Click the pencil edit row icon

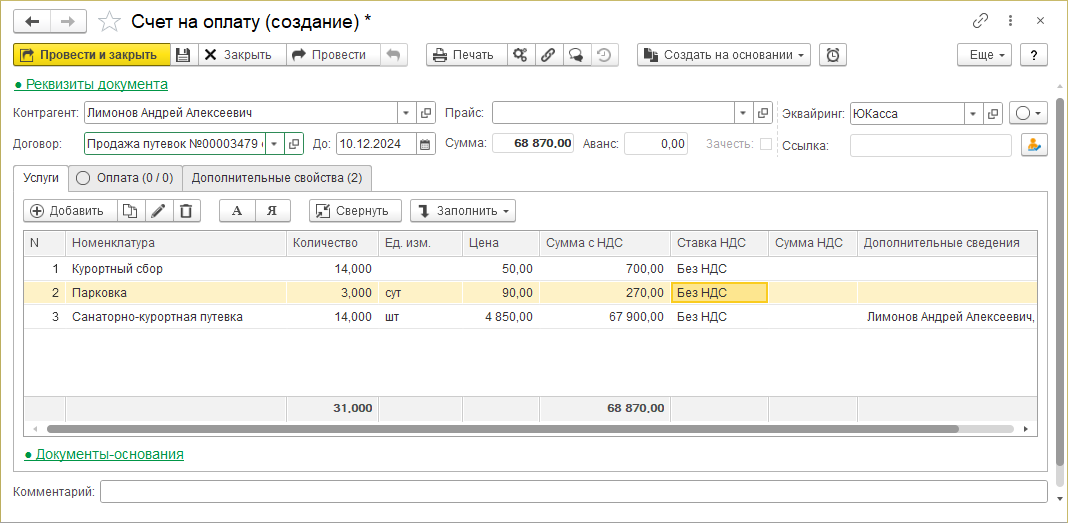(x=158, y=210)
